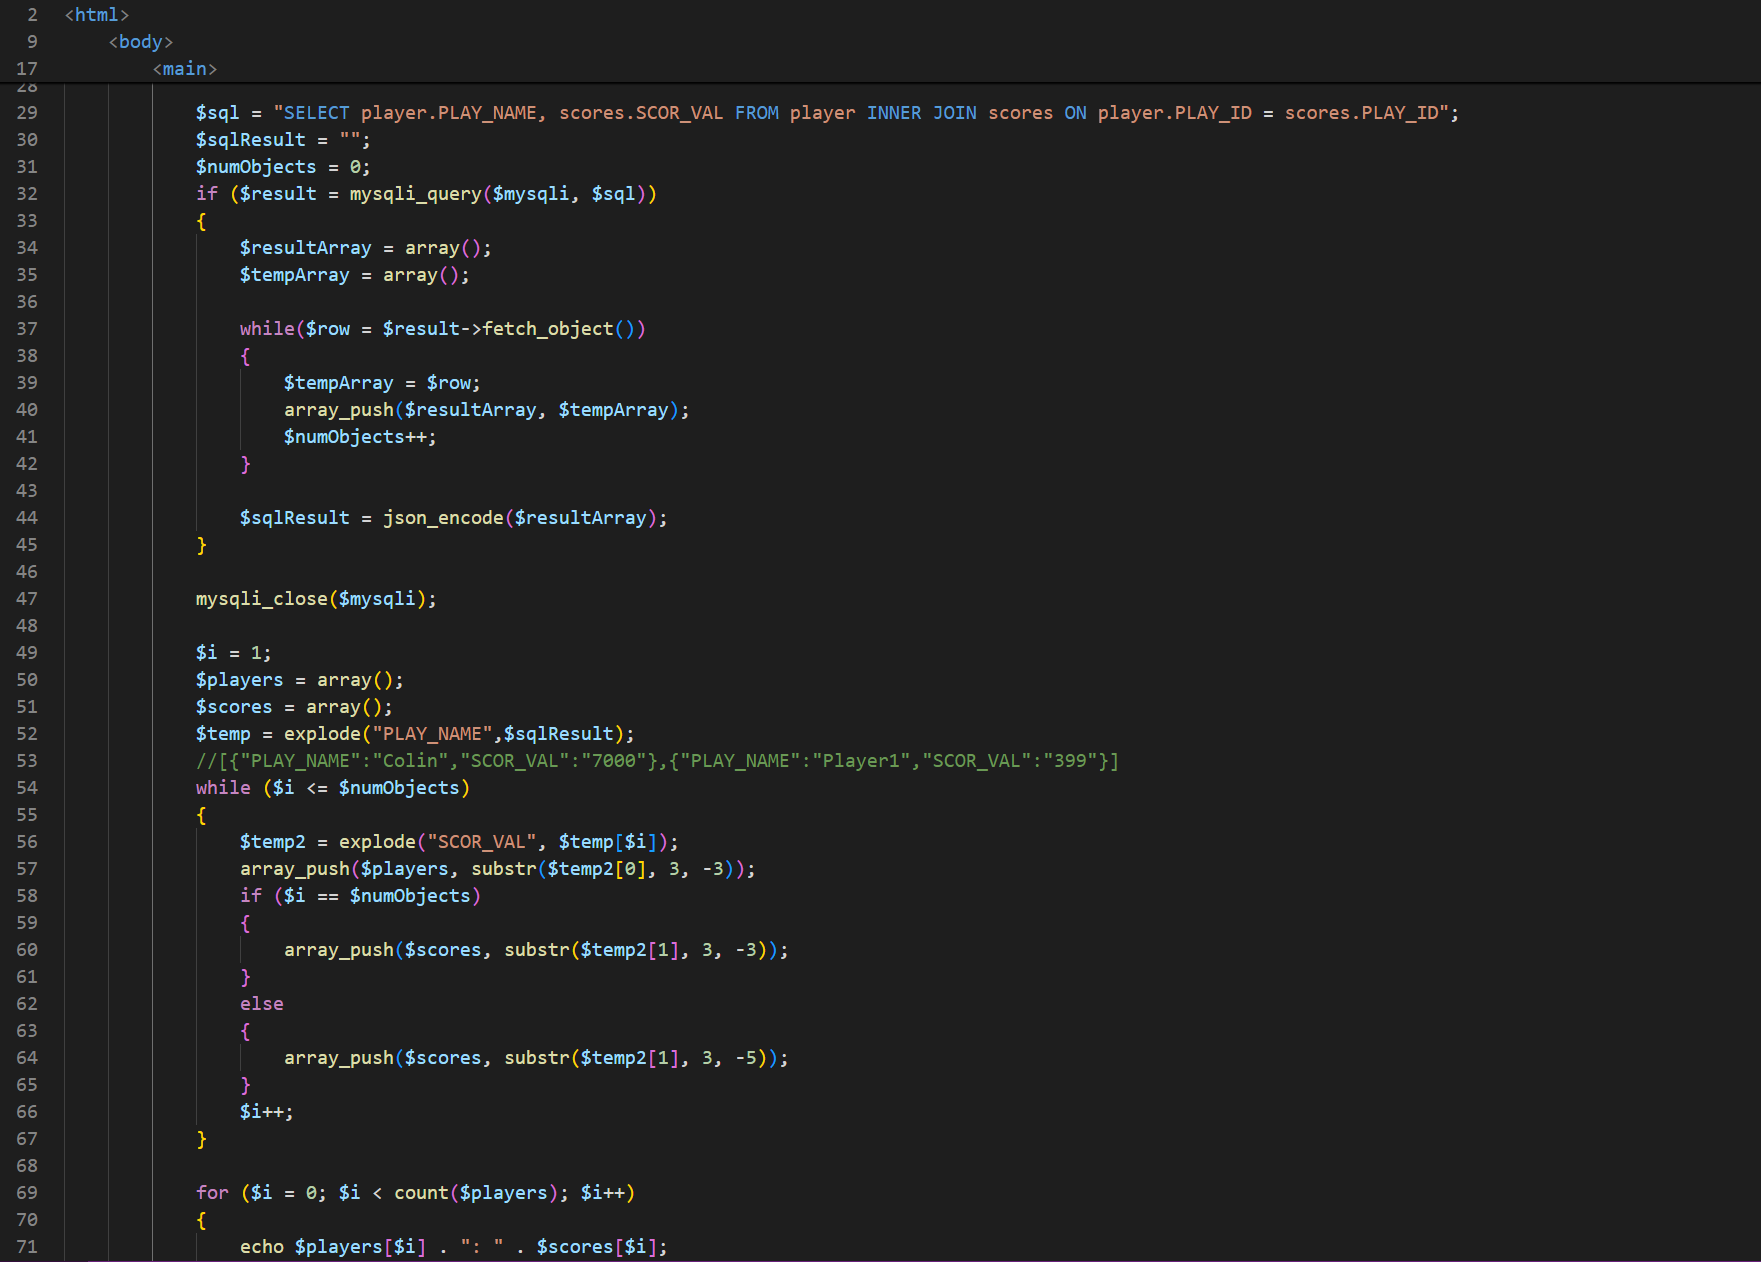Image resolution: width=1761 pixels, height=1262 pixels.
Task: Click the $tempArray = $row line
Action: [382, 383]
